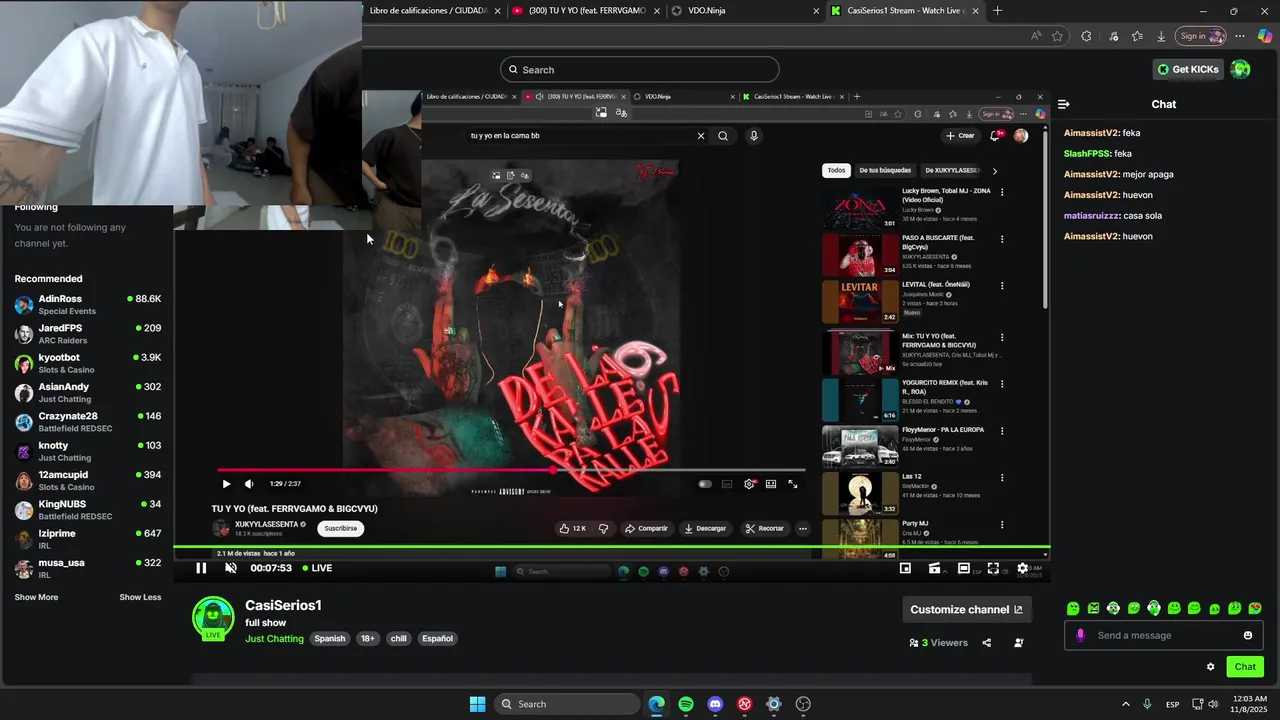Expand the list with Show More
The image size is (1280, 720).
(36, 597)
